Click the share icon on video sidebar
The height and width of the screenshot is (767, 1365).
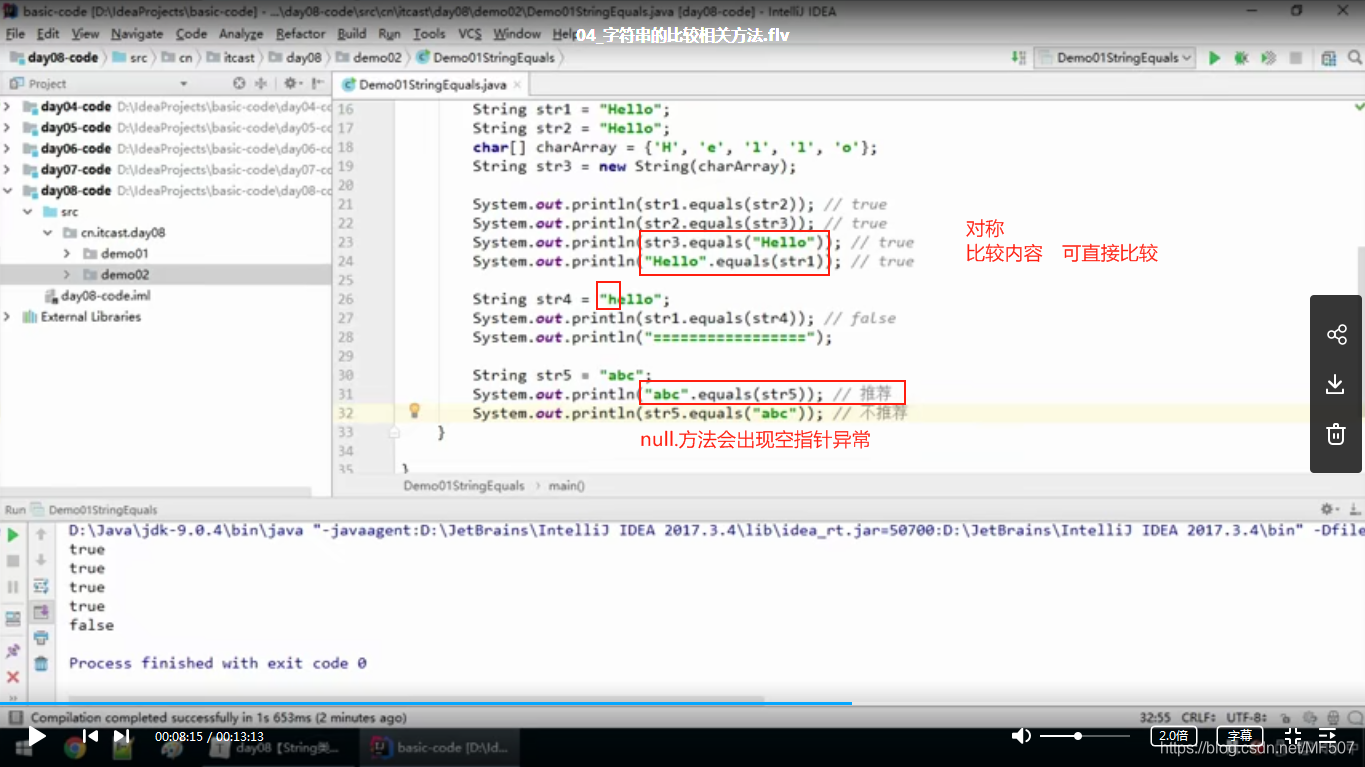point(1337,335)
